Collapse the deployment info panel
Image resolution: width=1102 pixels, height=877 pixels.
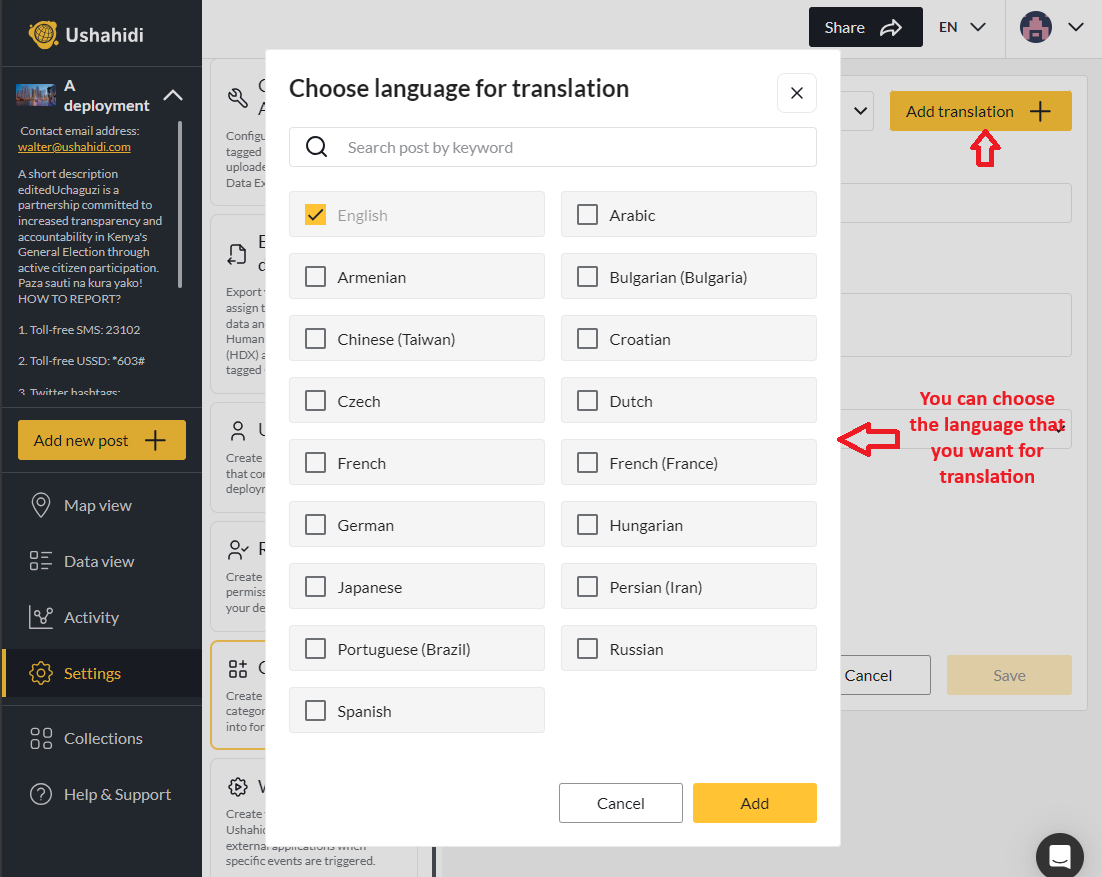click(x=173, y=95)
